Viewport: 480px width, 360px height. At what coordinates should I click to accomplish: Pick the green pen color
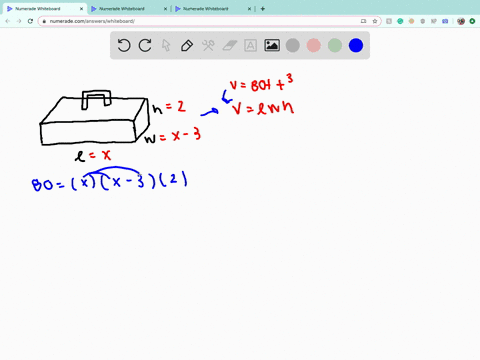[x=335, y=45]
